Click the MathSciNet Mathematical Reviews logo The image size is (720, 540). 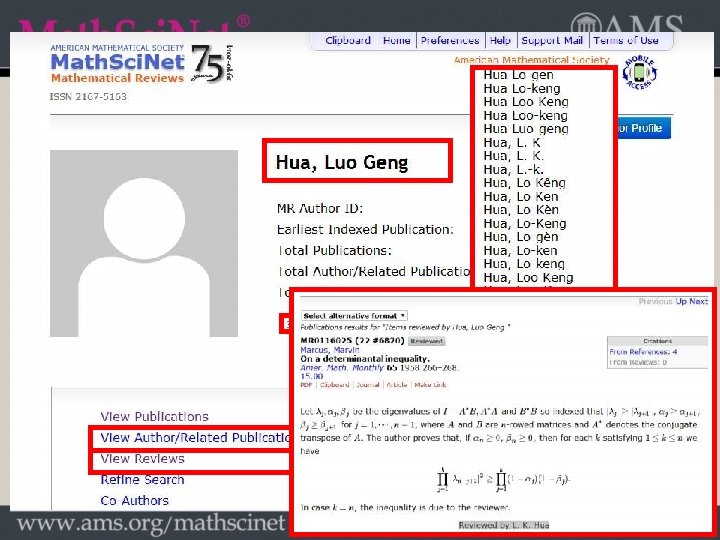118,64
